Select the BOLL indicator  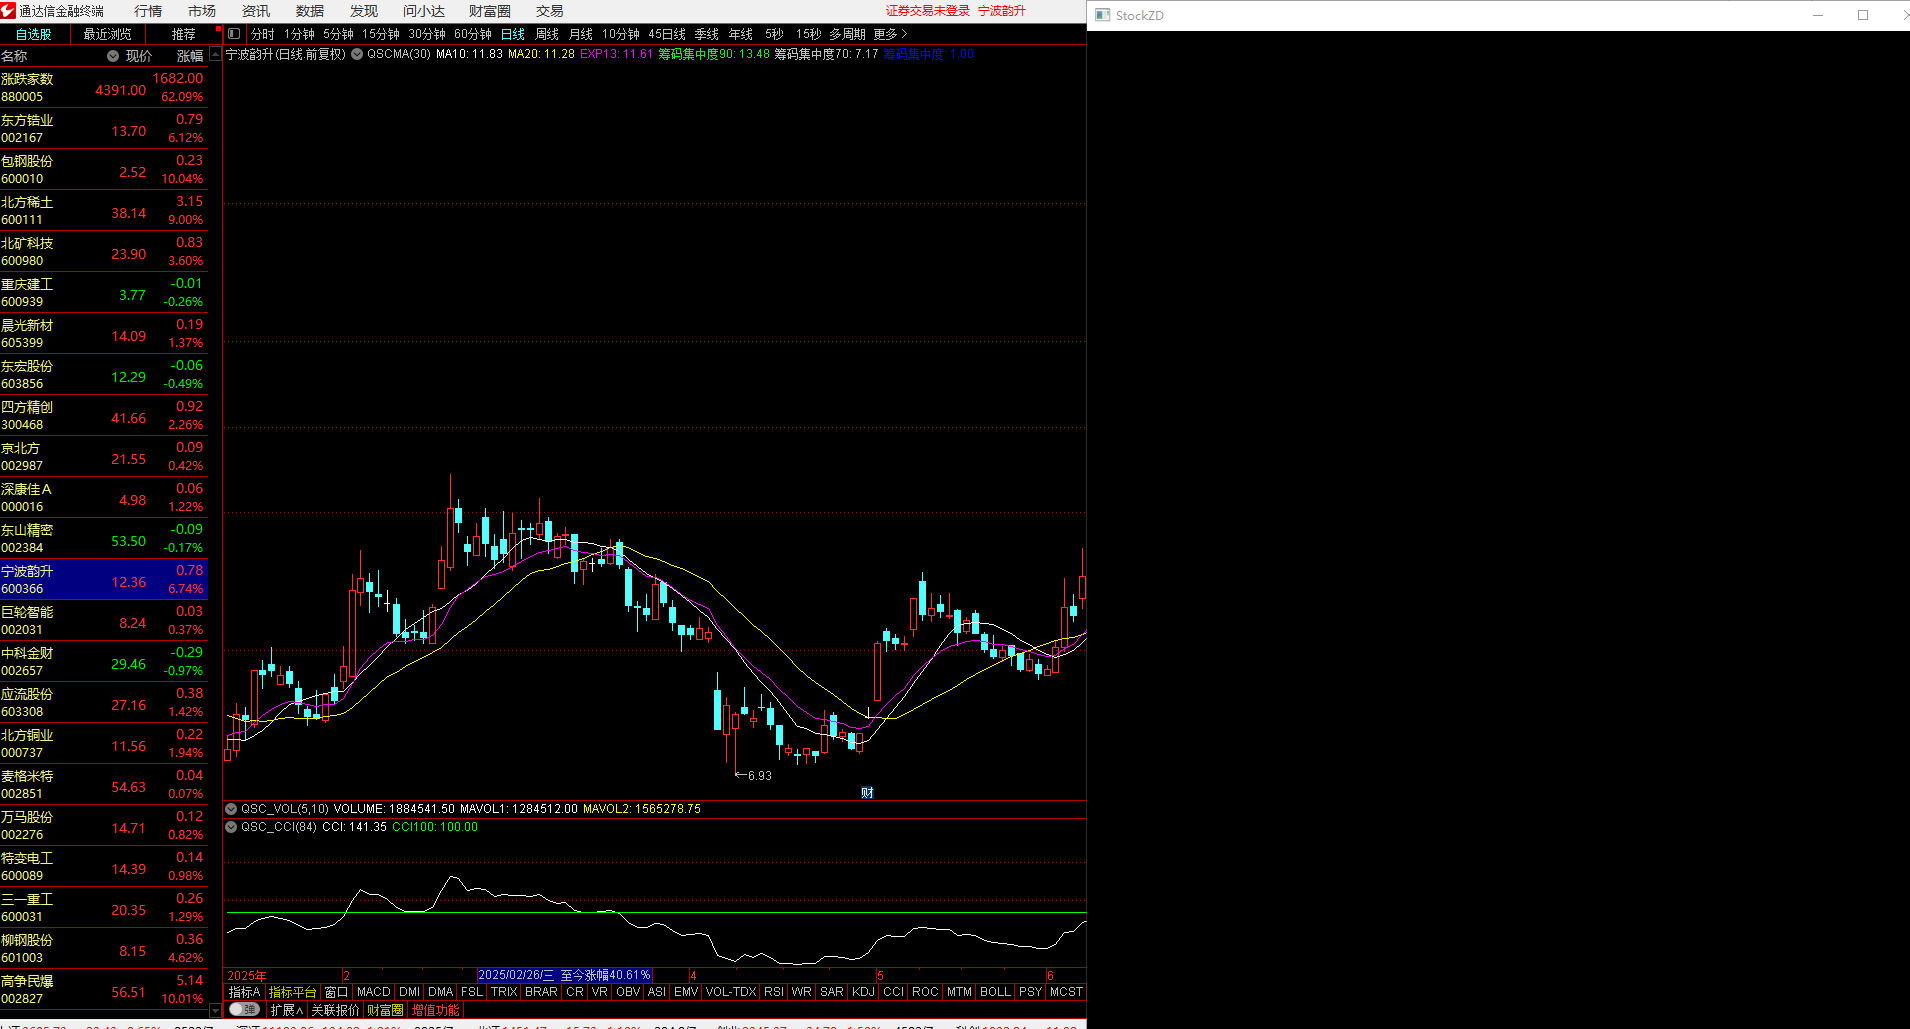[x=995, y=992]
